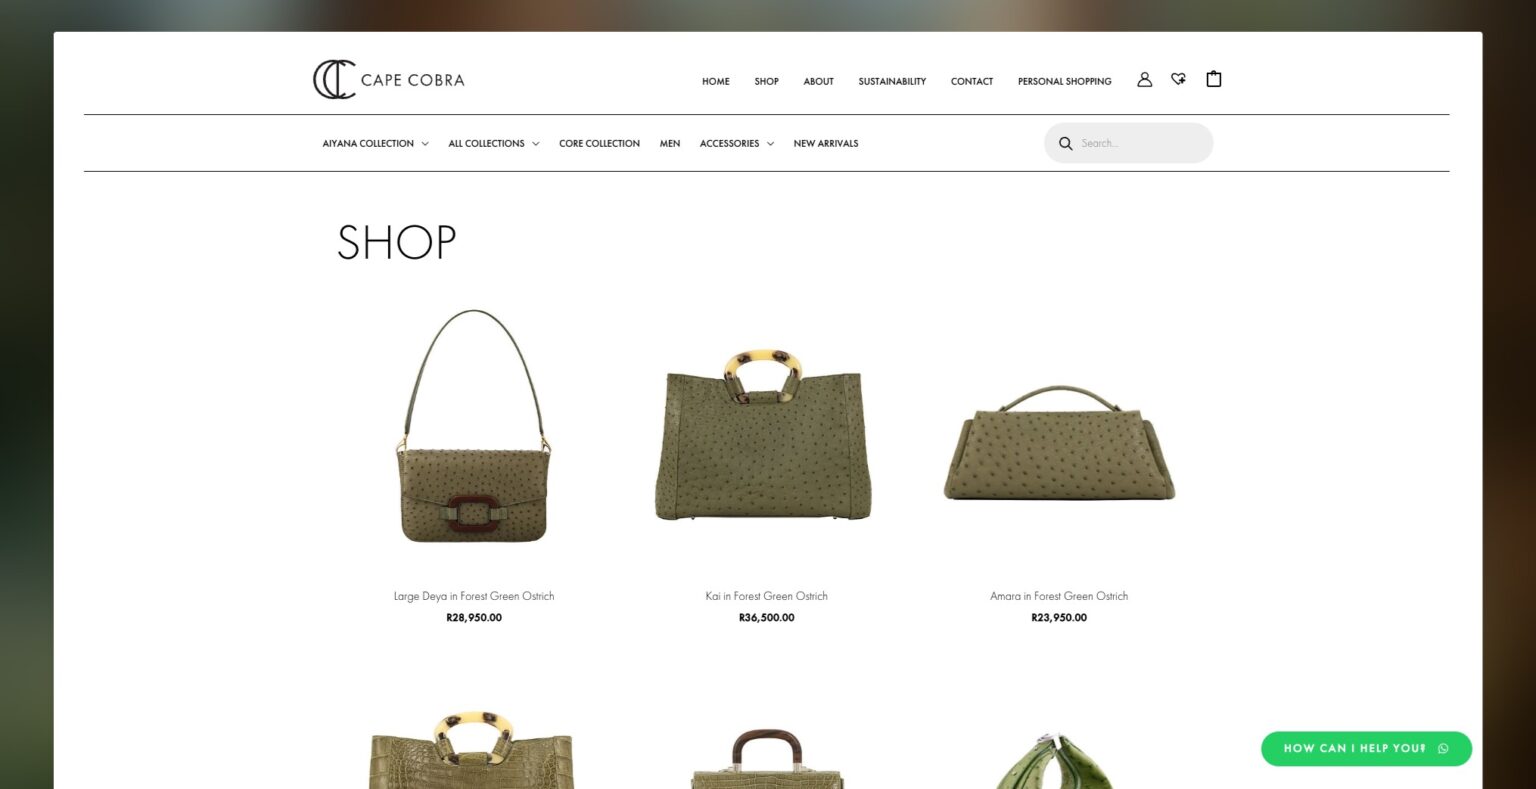Click the search magnifier icon

tap(1065, 143)
